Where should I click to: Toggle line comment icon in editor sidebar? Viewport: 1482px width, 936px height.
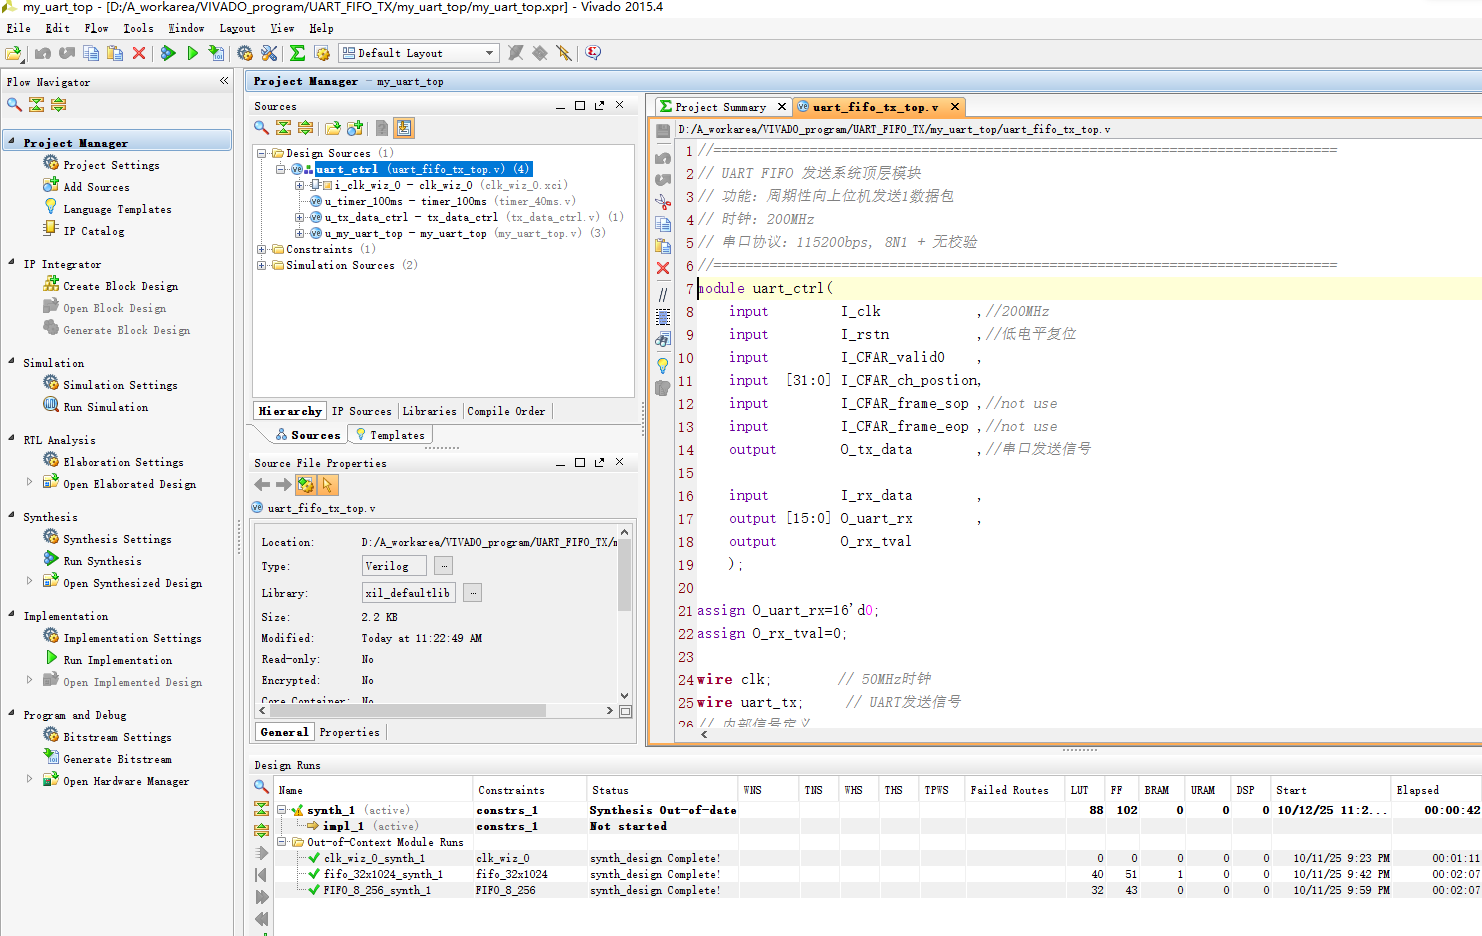click(x=662, y=294)
